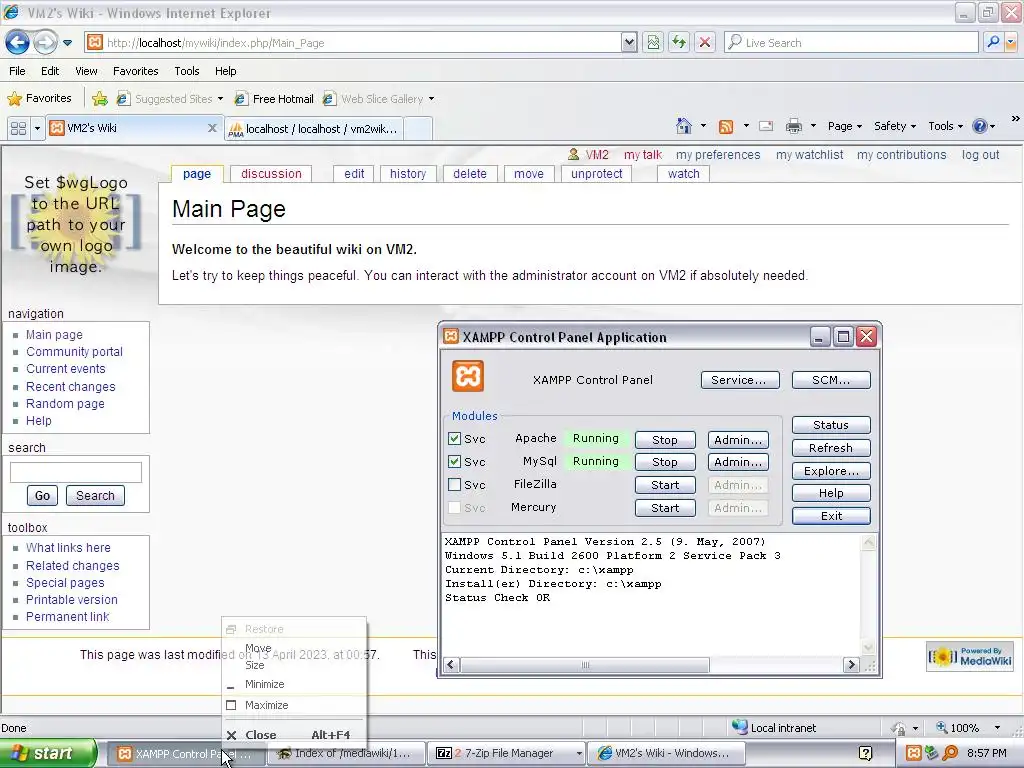
Task: Click the XAMPP icon in the system tray
Action: tap(914, 753)
